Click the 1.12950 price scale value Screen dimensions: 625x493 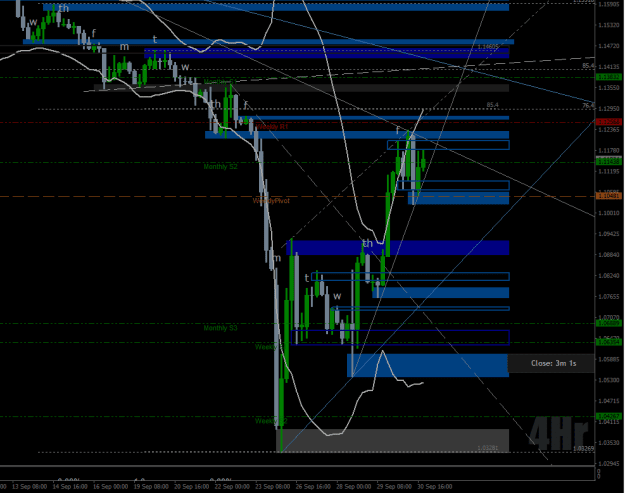609,109
